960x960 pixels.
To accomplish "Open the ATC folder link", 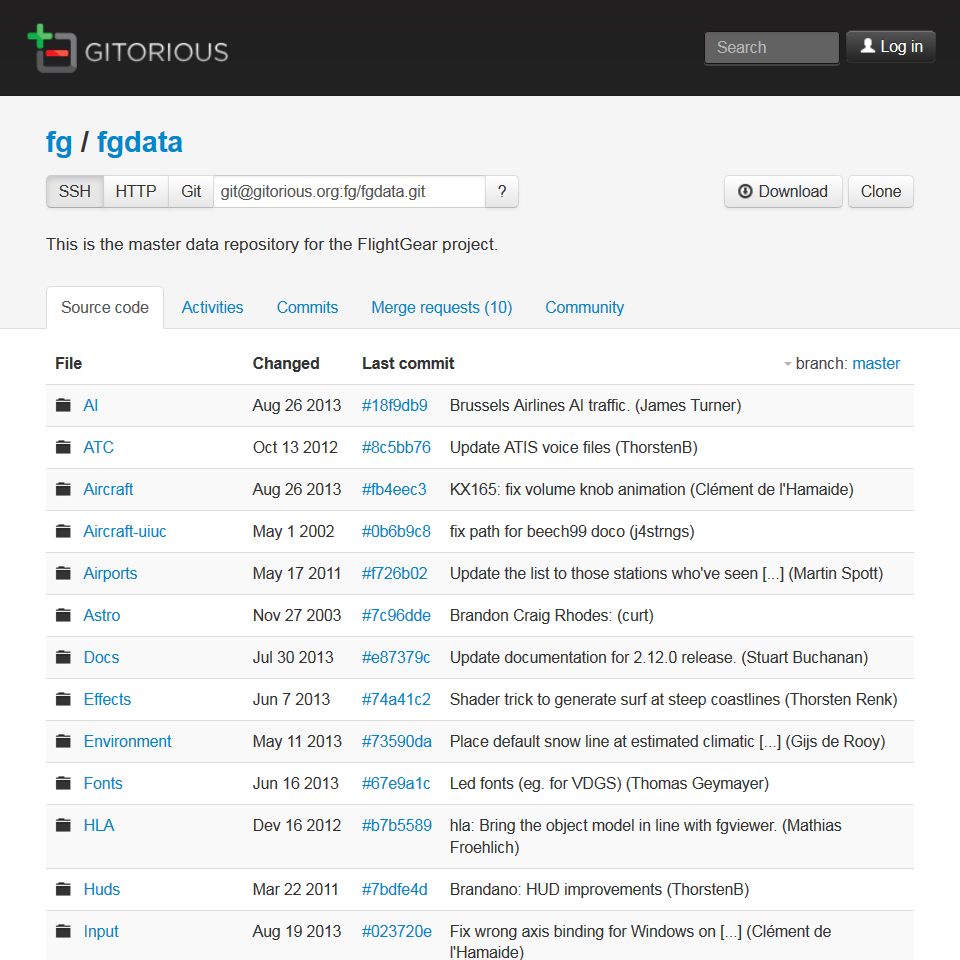I will 99,448.
